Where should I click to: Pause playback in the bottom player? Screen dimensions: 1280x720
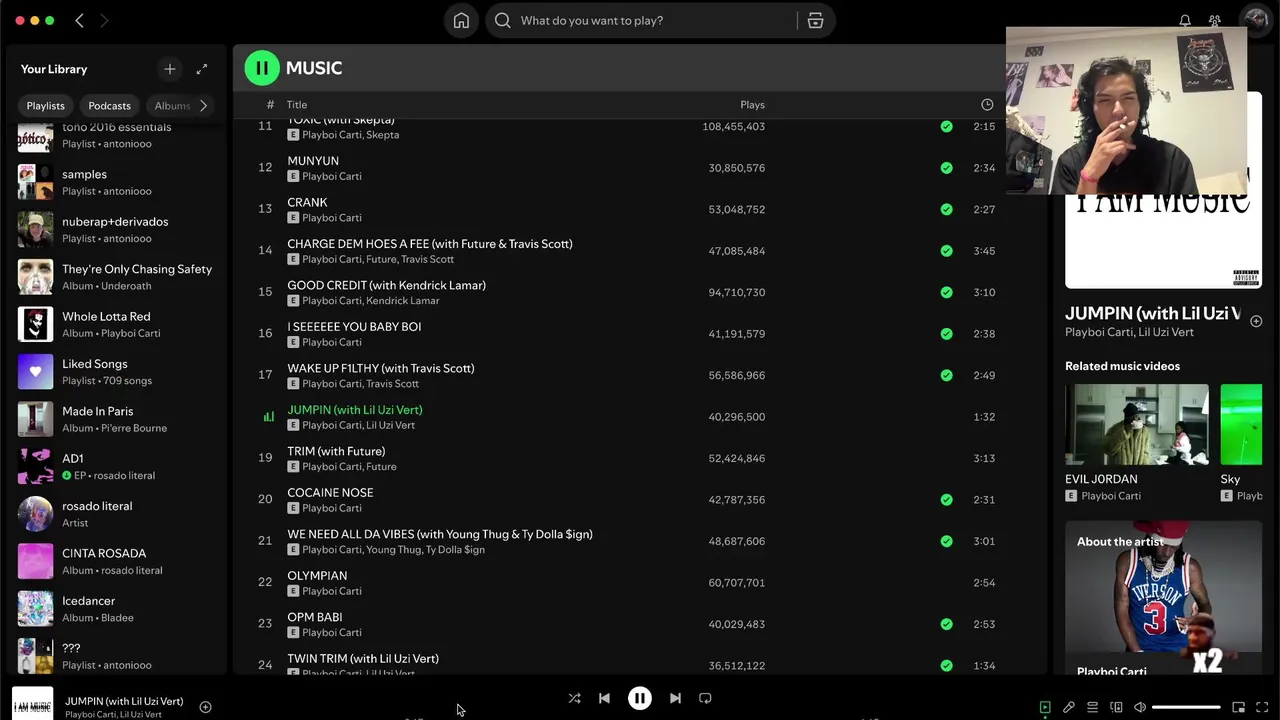tap(640, 698)
